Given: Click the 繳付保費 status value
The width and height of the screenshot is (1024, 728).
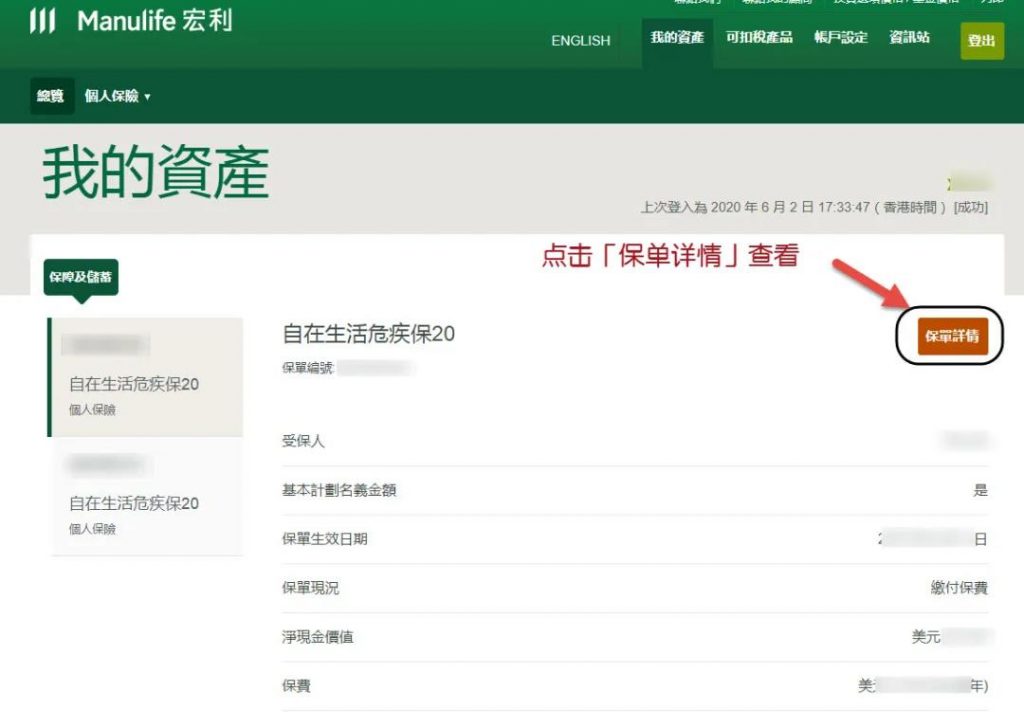Looking at the screenshot, I should (x=959, y=588).
